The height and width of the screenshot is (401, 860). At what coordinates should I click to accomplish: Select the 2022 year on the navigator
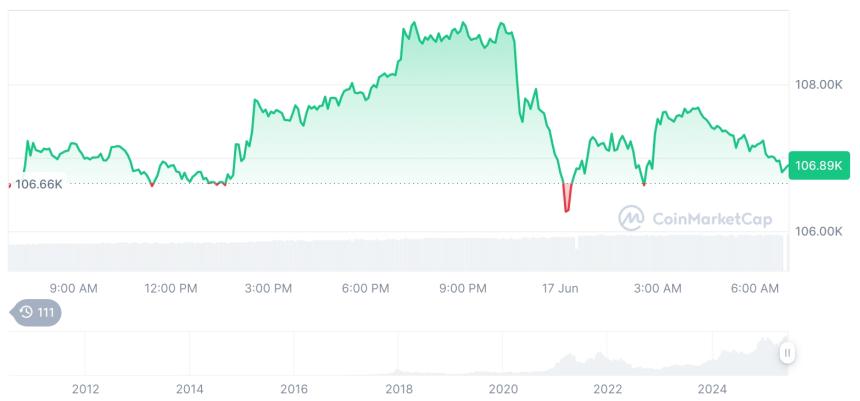pyautogui.click(x=608, y=388)
